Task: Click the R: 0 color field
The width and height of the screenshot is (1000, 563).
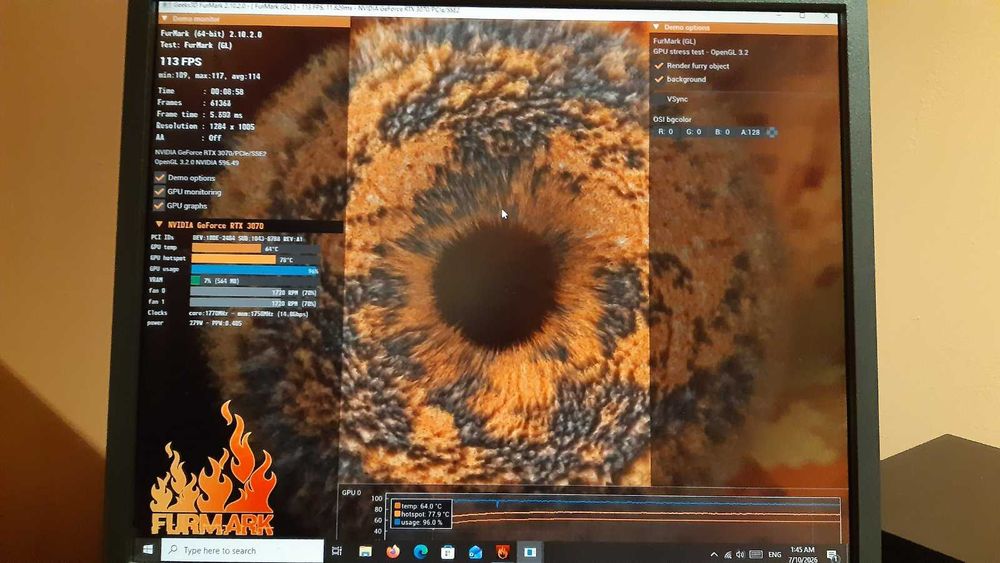Action: (666, 132)
